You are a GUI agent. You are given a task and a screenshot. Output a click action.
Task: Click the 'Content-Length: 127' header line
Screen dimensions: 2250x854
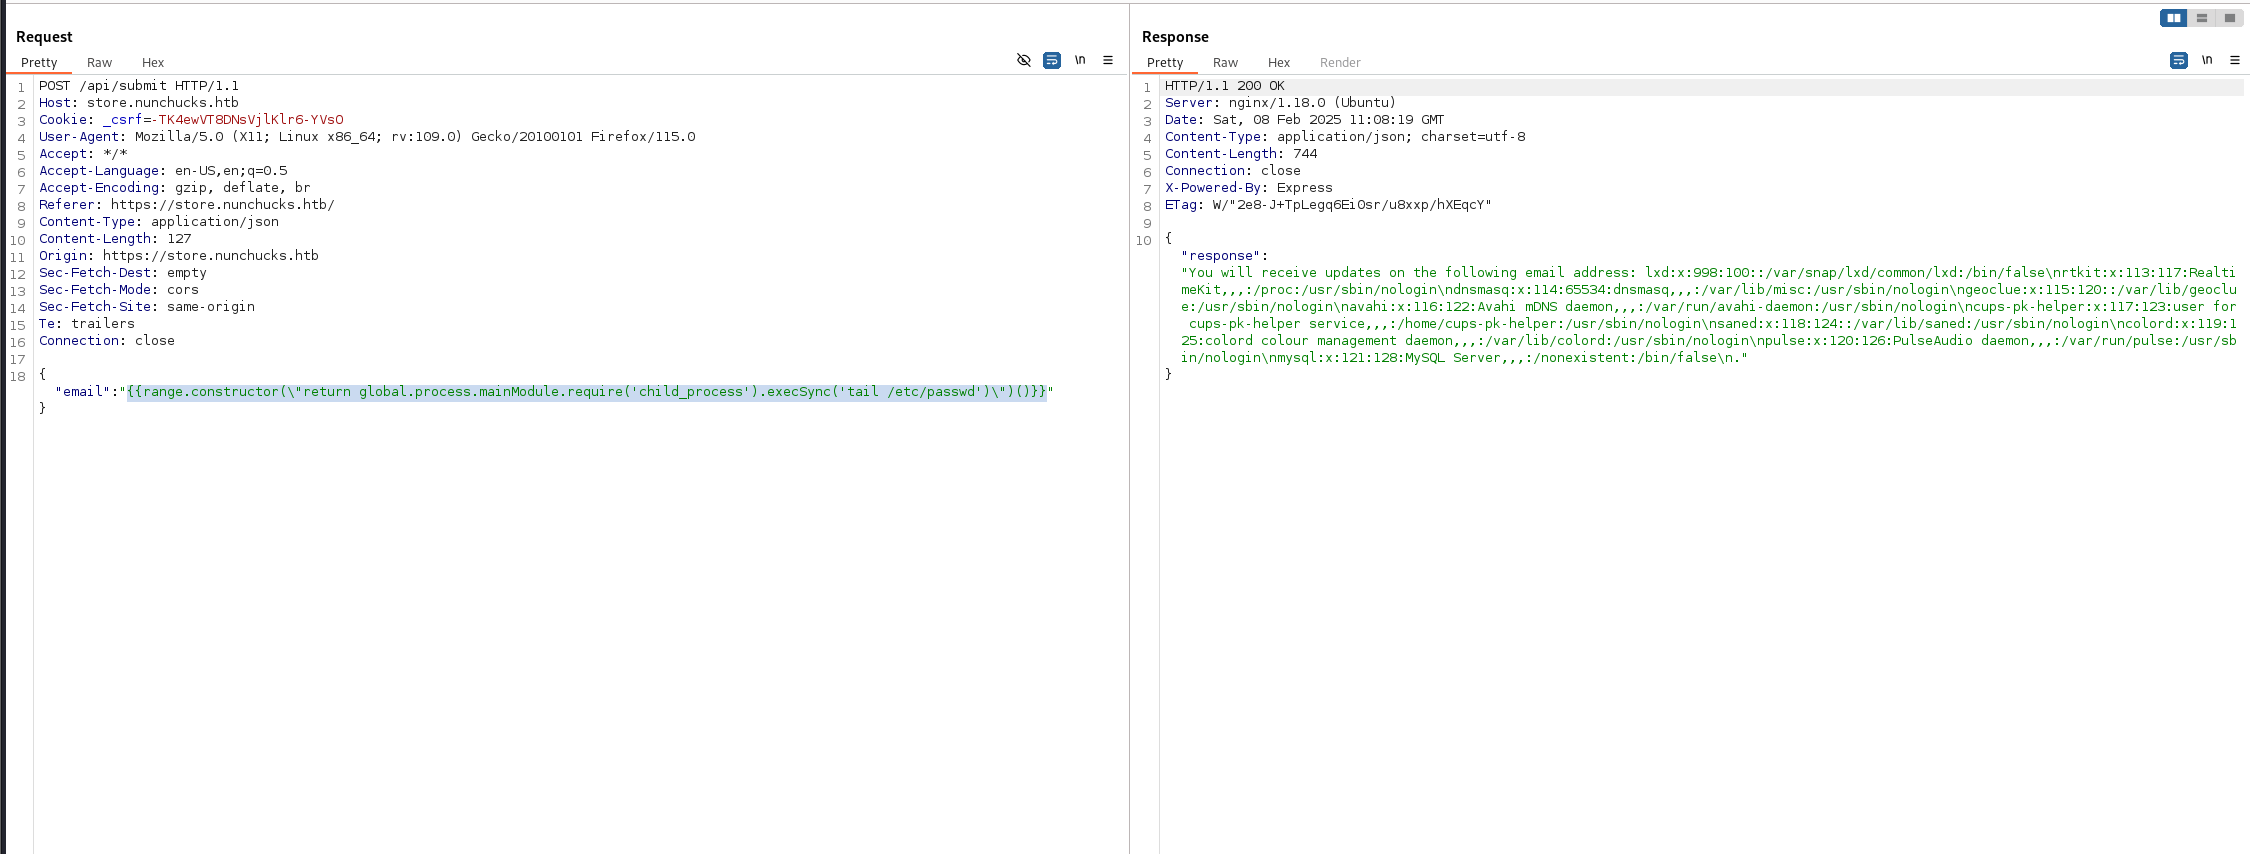115,239
